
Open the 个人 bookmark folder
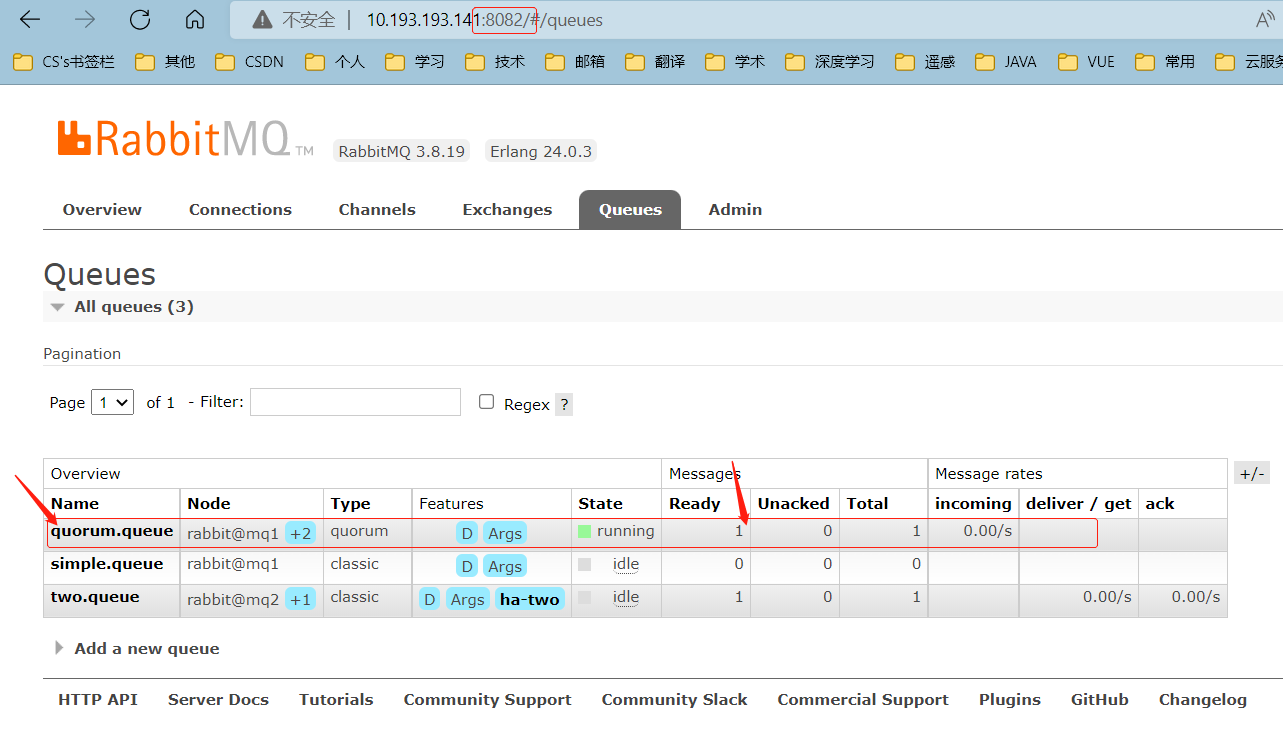[335, 62]
